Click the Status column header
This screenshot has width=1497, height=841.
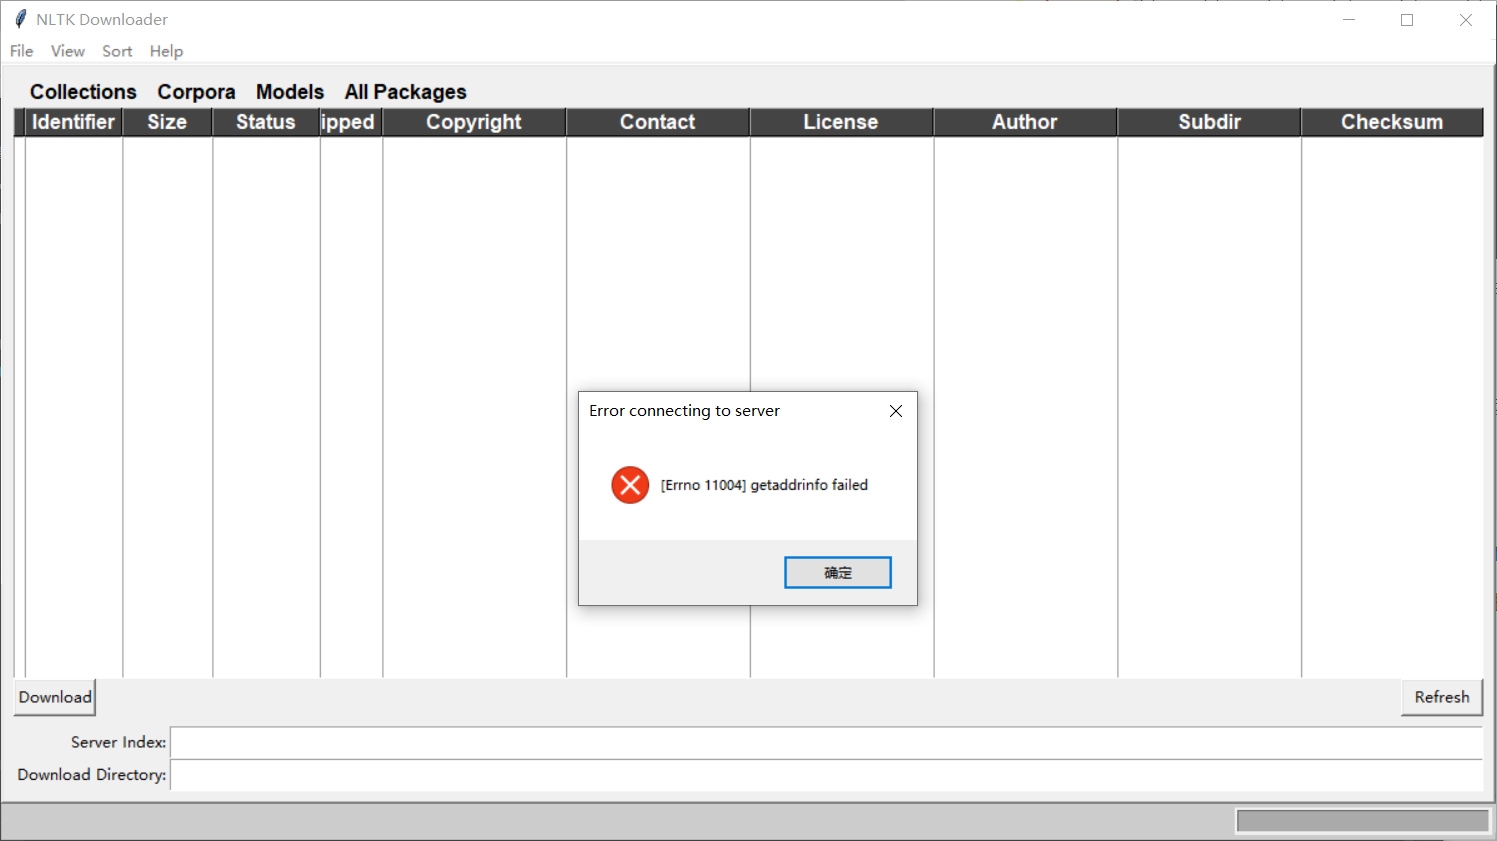266,122
